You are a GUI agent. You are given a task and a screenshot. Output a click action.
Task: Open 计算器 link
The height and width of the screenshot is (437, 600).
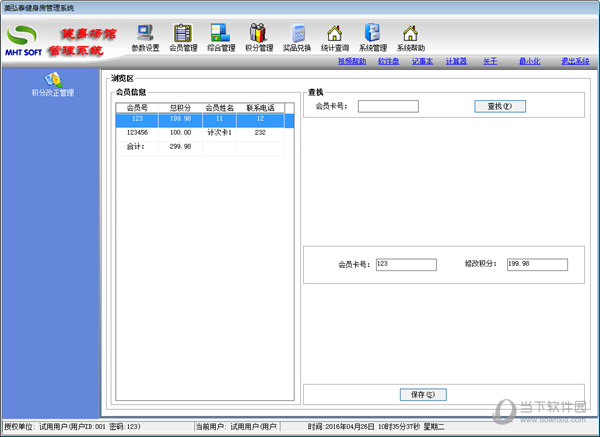[x=456, y=61]
